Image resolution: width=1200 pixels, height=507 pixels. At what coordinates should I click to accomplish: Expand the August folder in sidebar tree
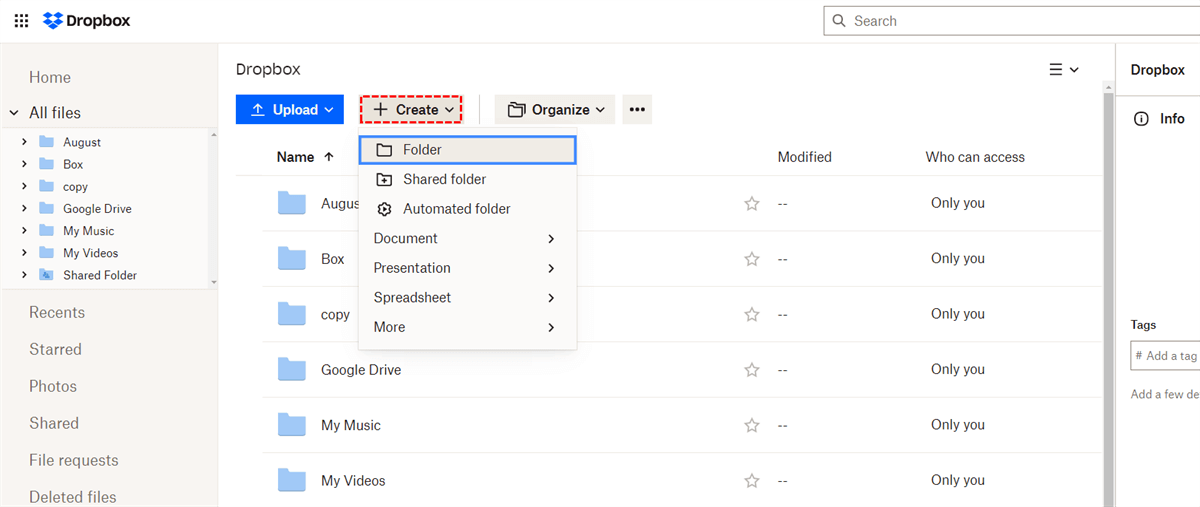click(24, 142)
